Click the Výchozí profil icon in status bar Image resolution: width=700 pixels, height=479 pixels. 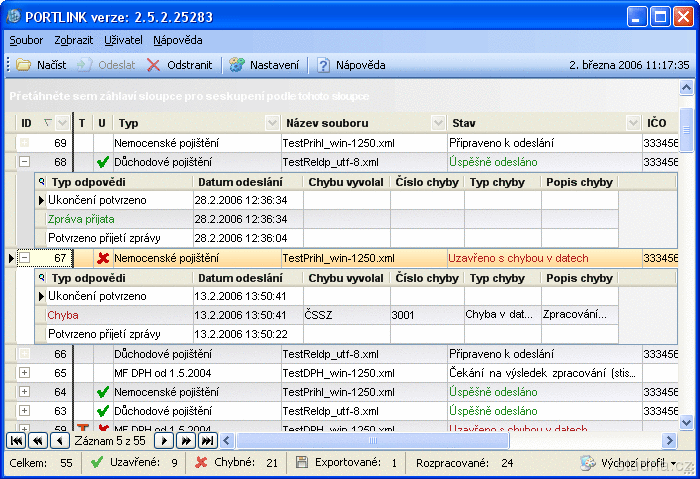click(587, 463)
